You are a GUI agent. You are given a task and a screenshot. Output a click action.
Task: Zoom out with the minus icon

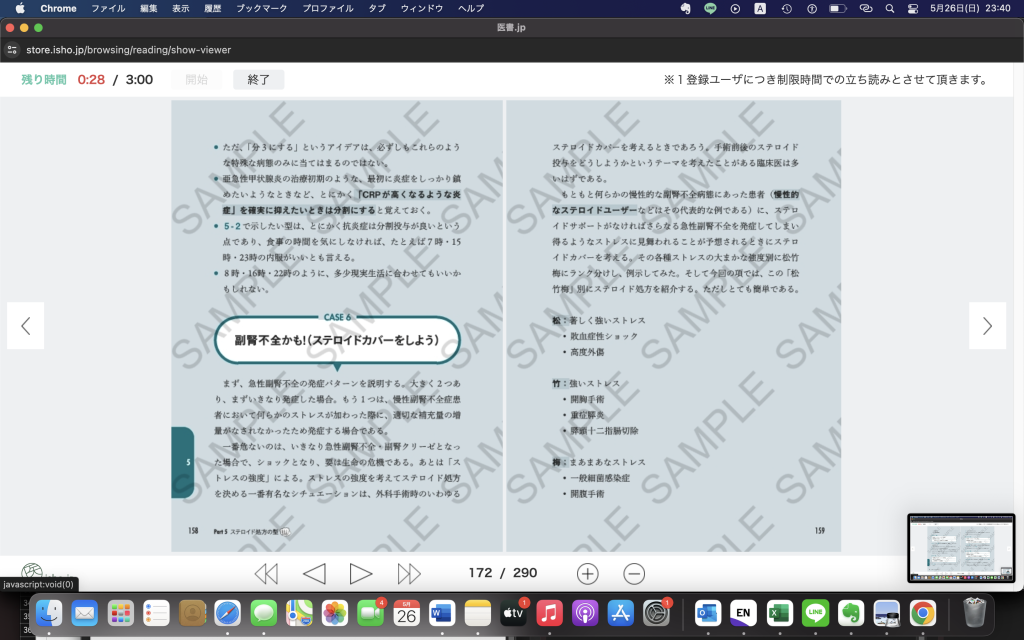point(634,573)
